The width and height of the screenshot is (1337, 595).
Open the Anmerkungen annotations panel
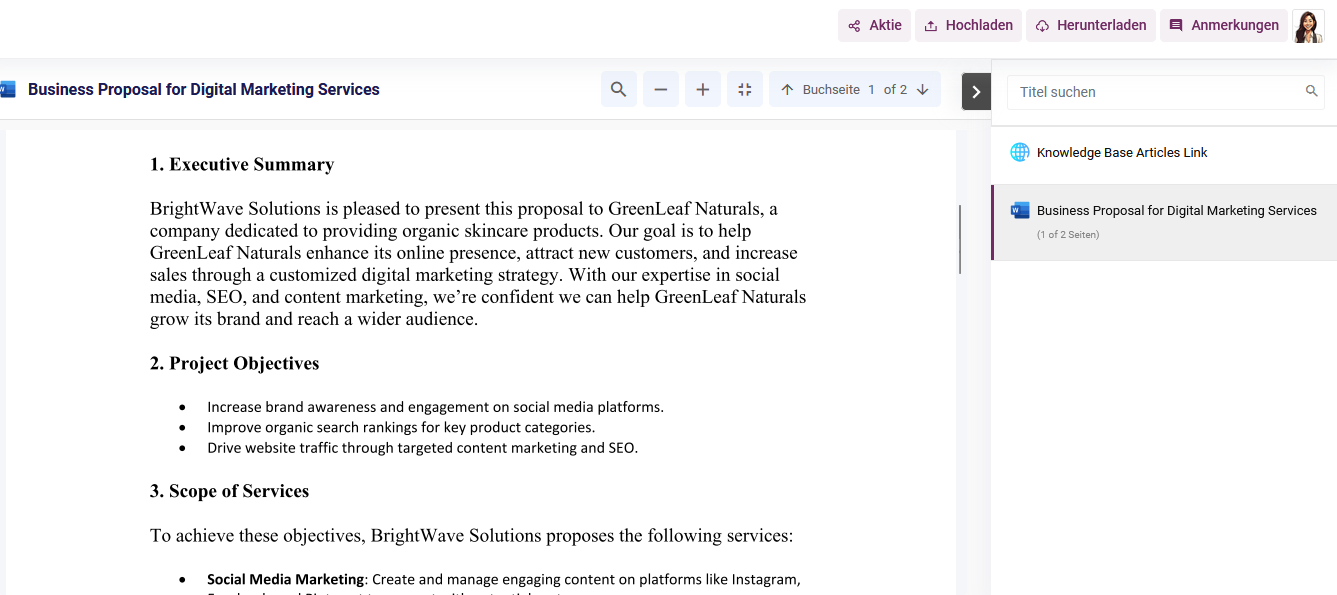(1224, 26)
